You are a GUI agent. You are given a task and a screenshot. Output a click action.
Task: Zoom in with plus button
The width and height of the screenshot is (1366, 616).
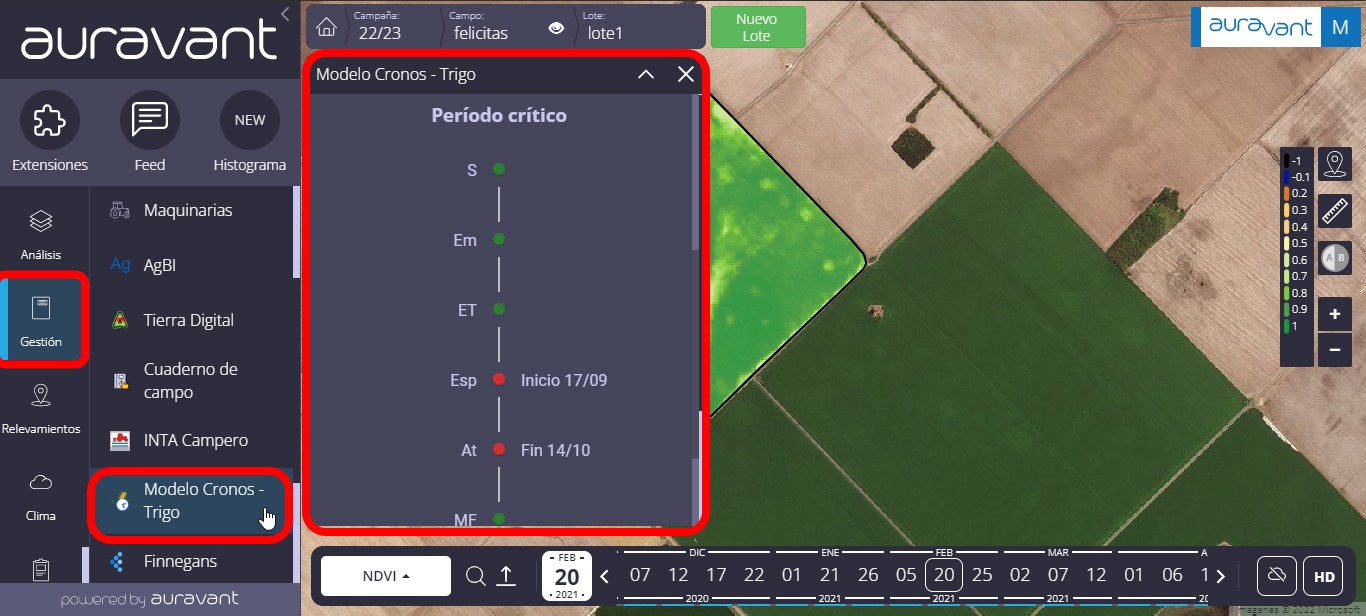[x=1335, y=314]
